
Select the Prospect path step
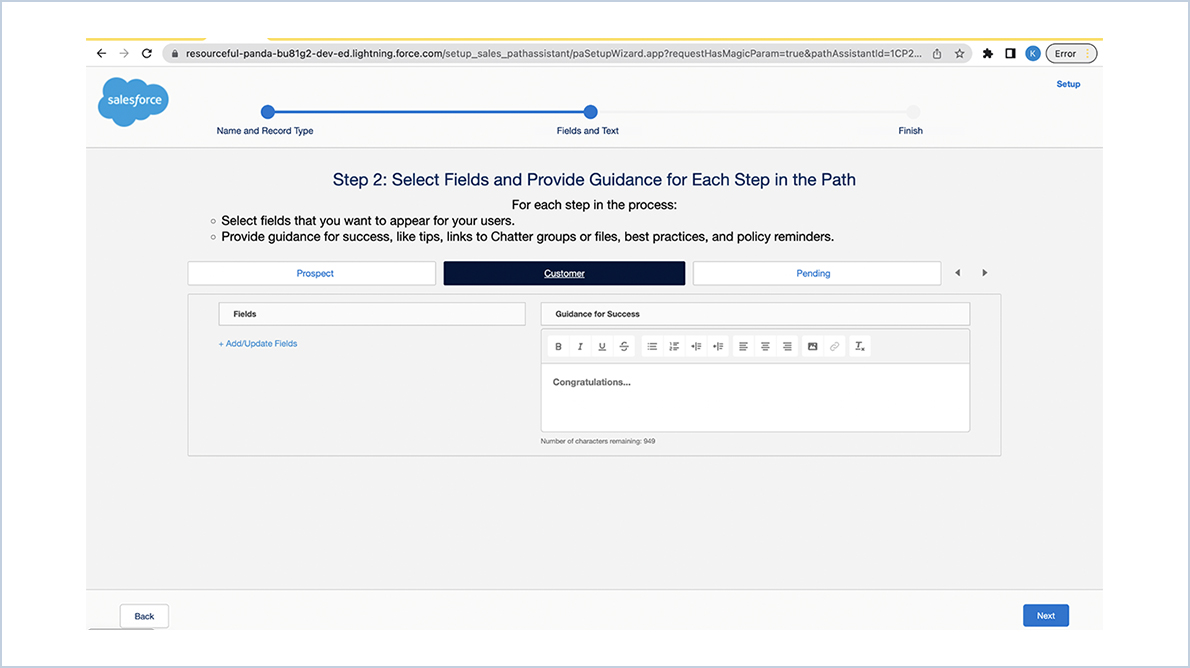311,272
